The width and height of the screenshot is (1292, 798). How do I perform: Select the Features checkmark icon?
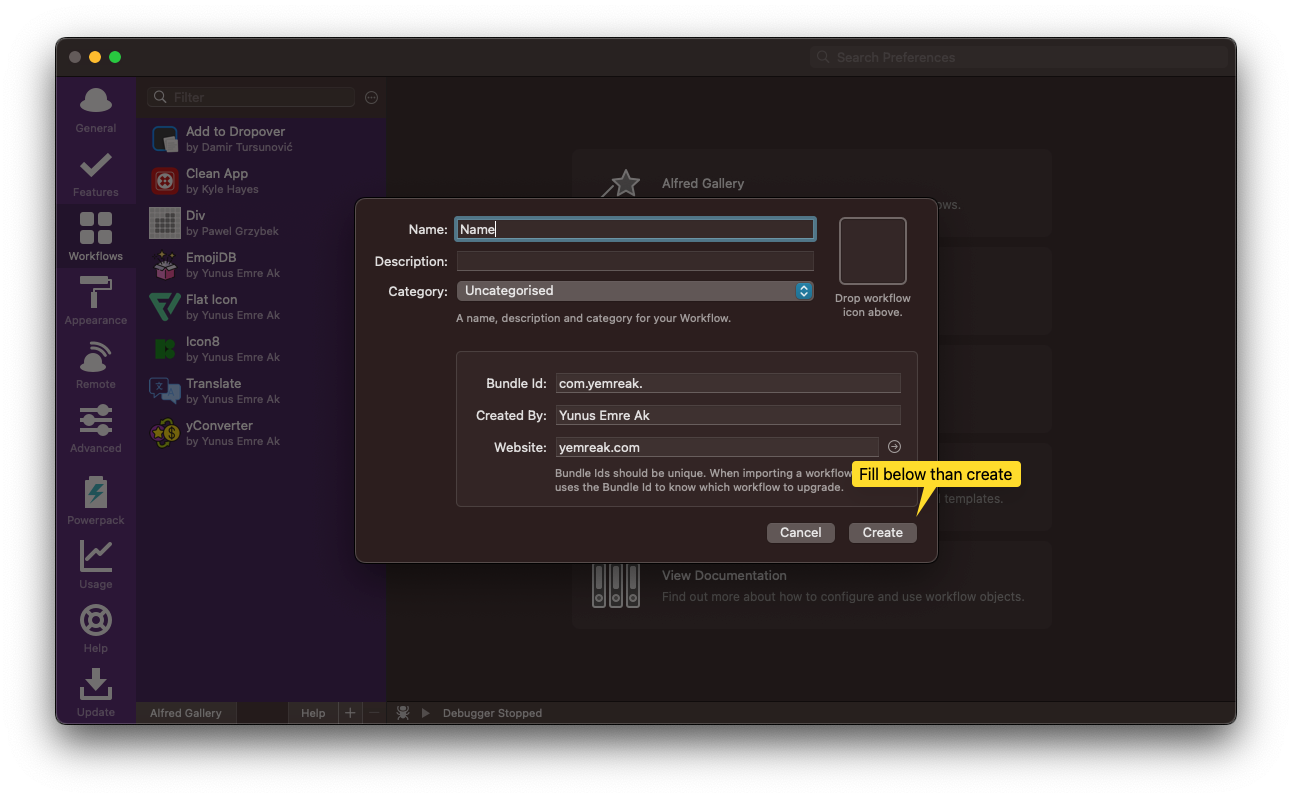click(96, 166)
